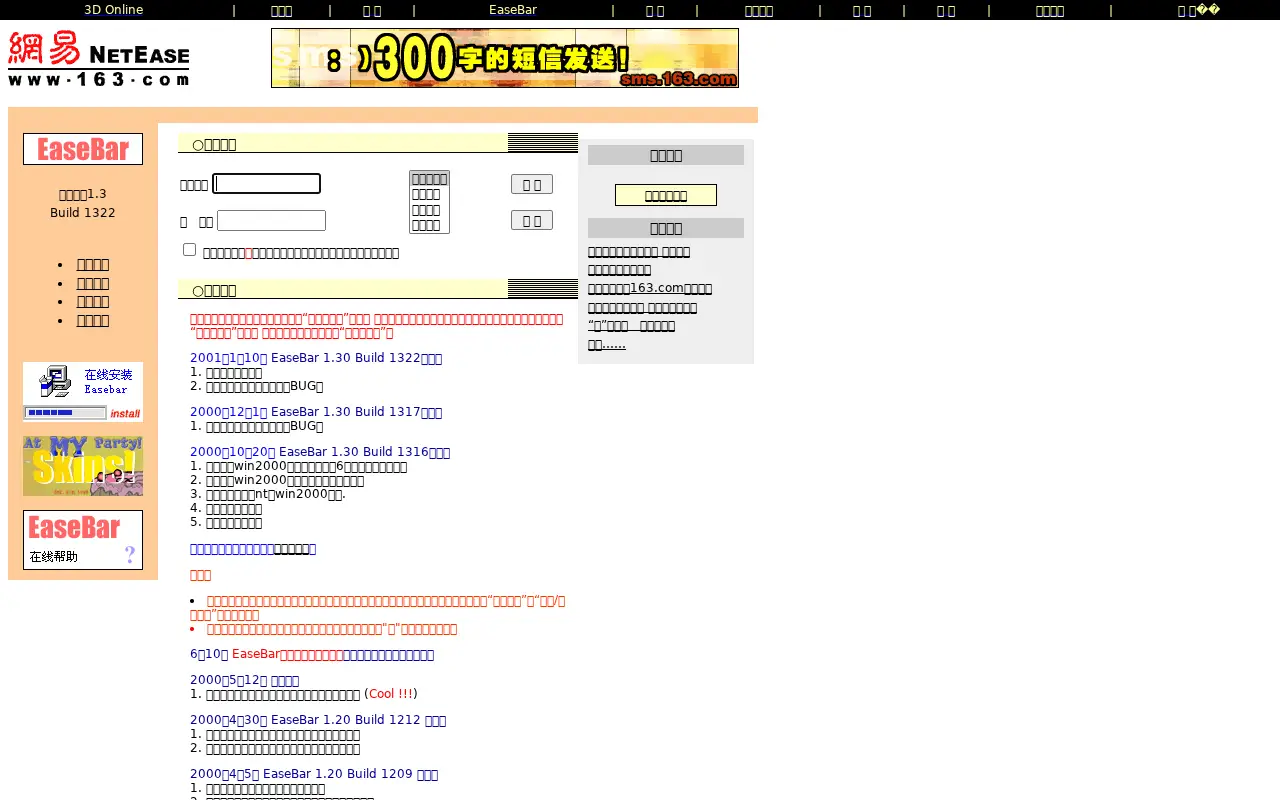Open the EaseBar 1.30 Build 1317 release heading
This screenshot has width=1280, height=800.
point(316,412)
